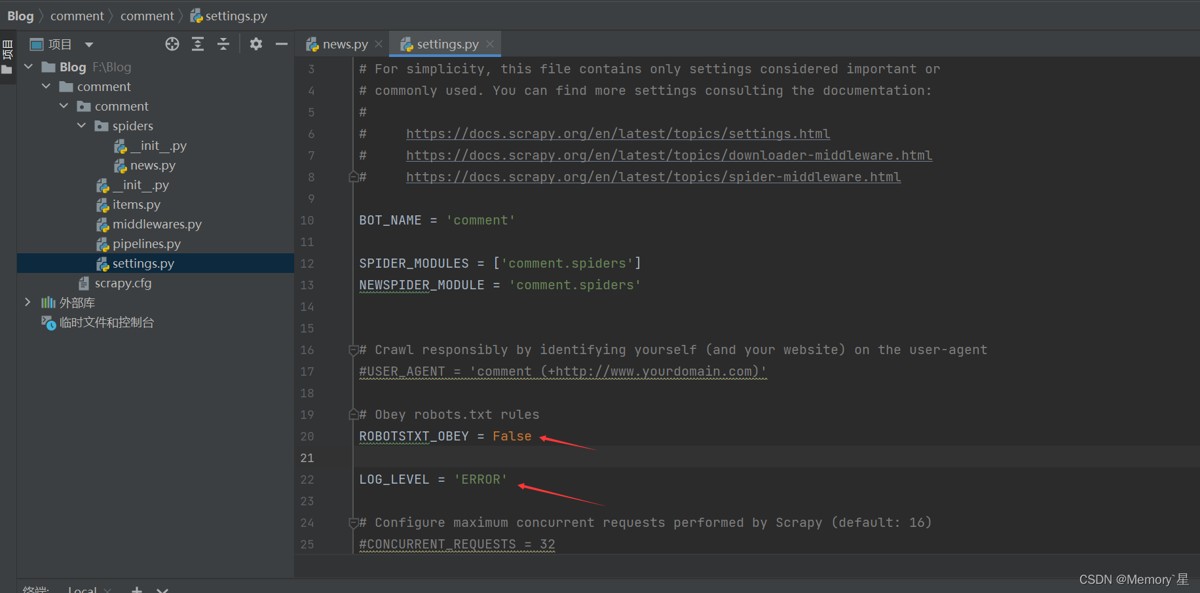The height and width of the screenshot is (593, 1200).
Task: Close the news.py editor tab
Action: [378, 44]
